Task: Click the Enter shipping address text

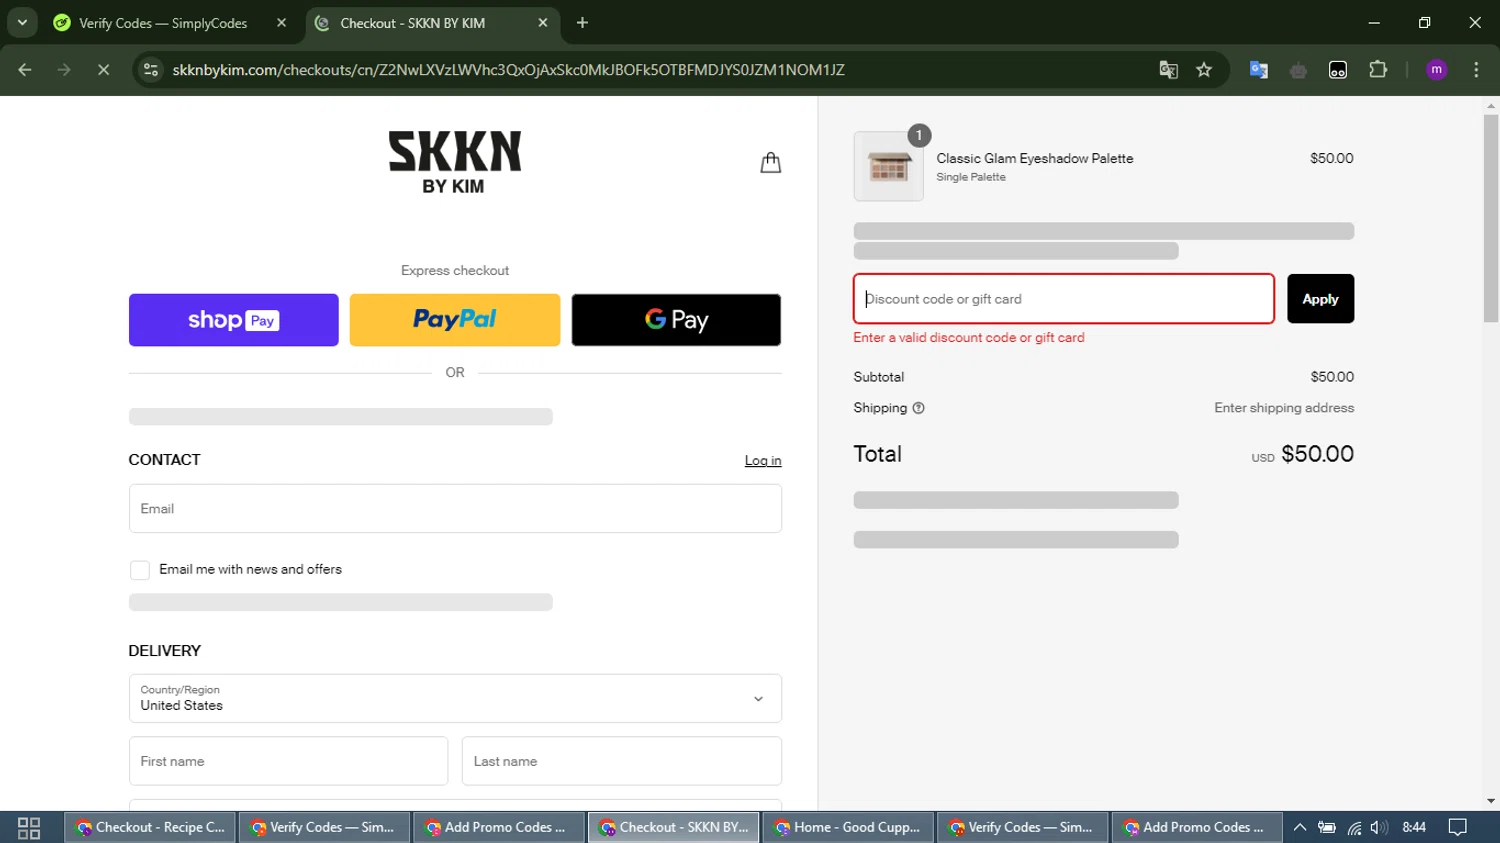Action: click(1284, 408)
